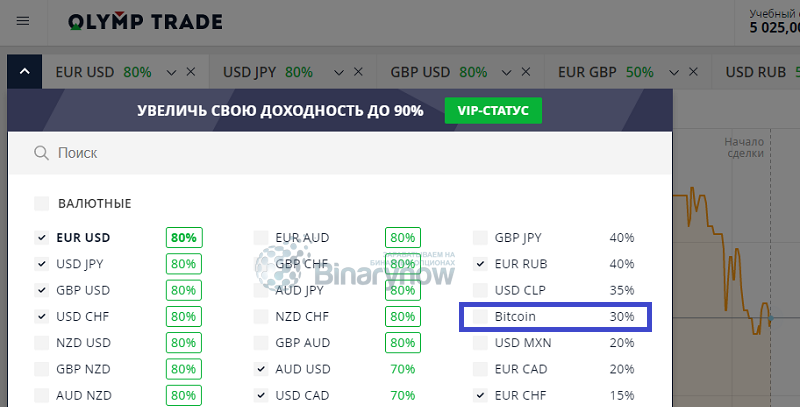
Task: Enable the GBP JPY checkbox
Action: [480, 237]
